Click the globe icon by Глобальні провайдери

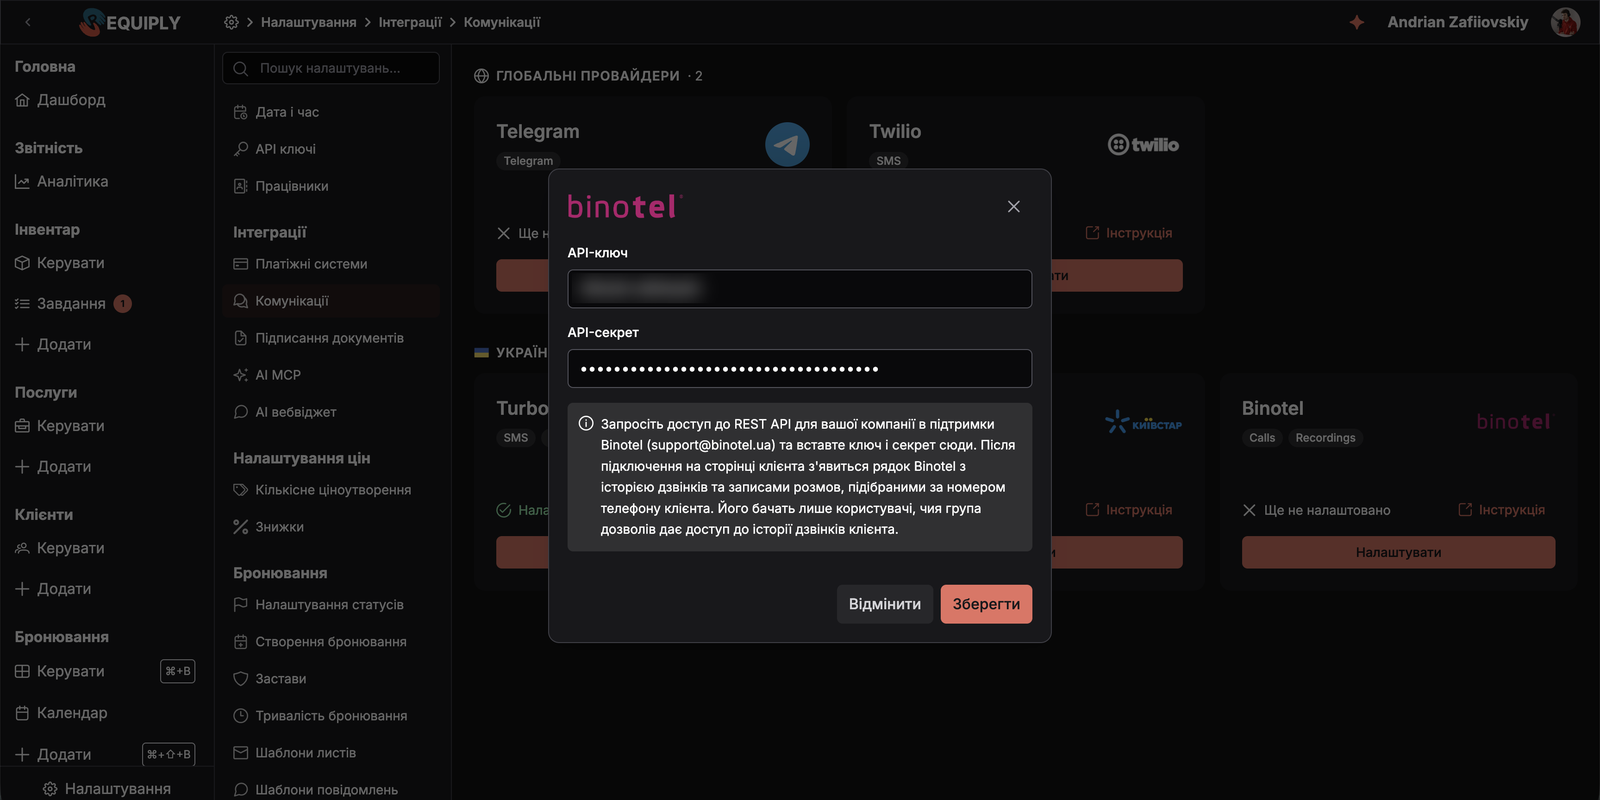(x=481, y=76)
